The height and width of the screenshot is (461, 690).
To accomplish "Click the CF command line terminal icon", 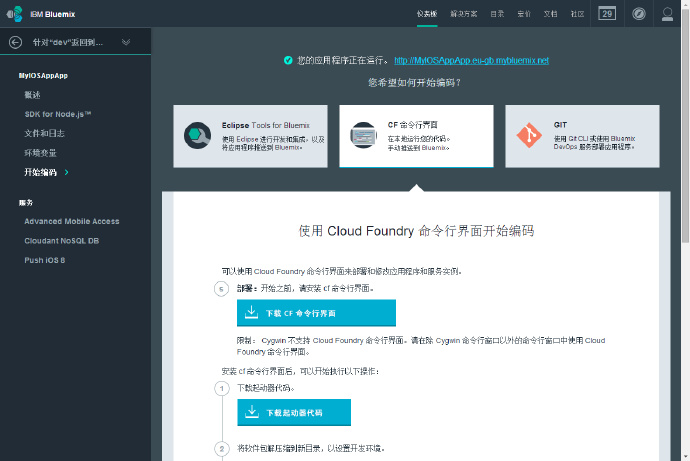I will (363, 135).
